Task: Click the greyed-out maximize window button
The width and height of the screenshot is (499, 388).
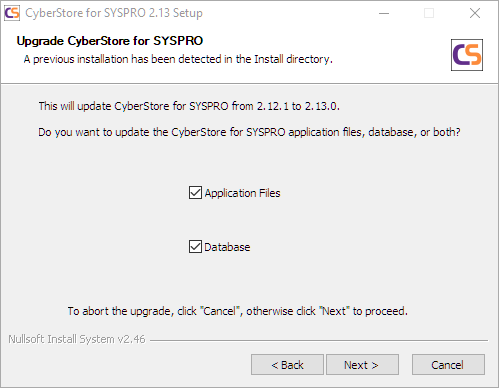Action: (x=429, y=13)
